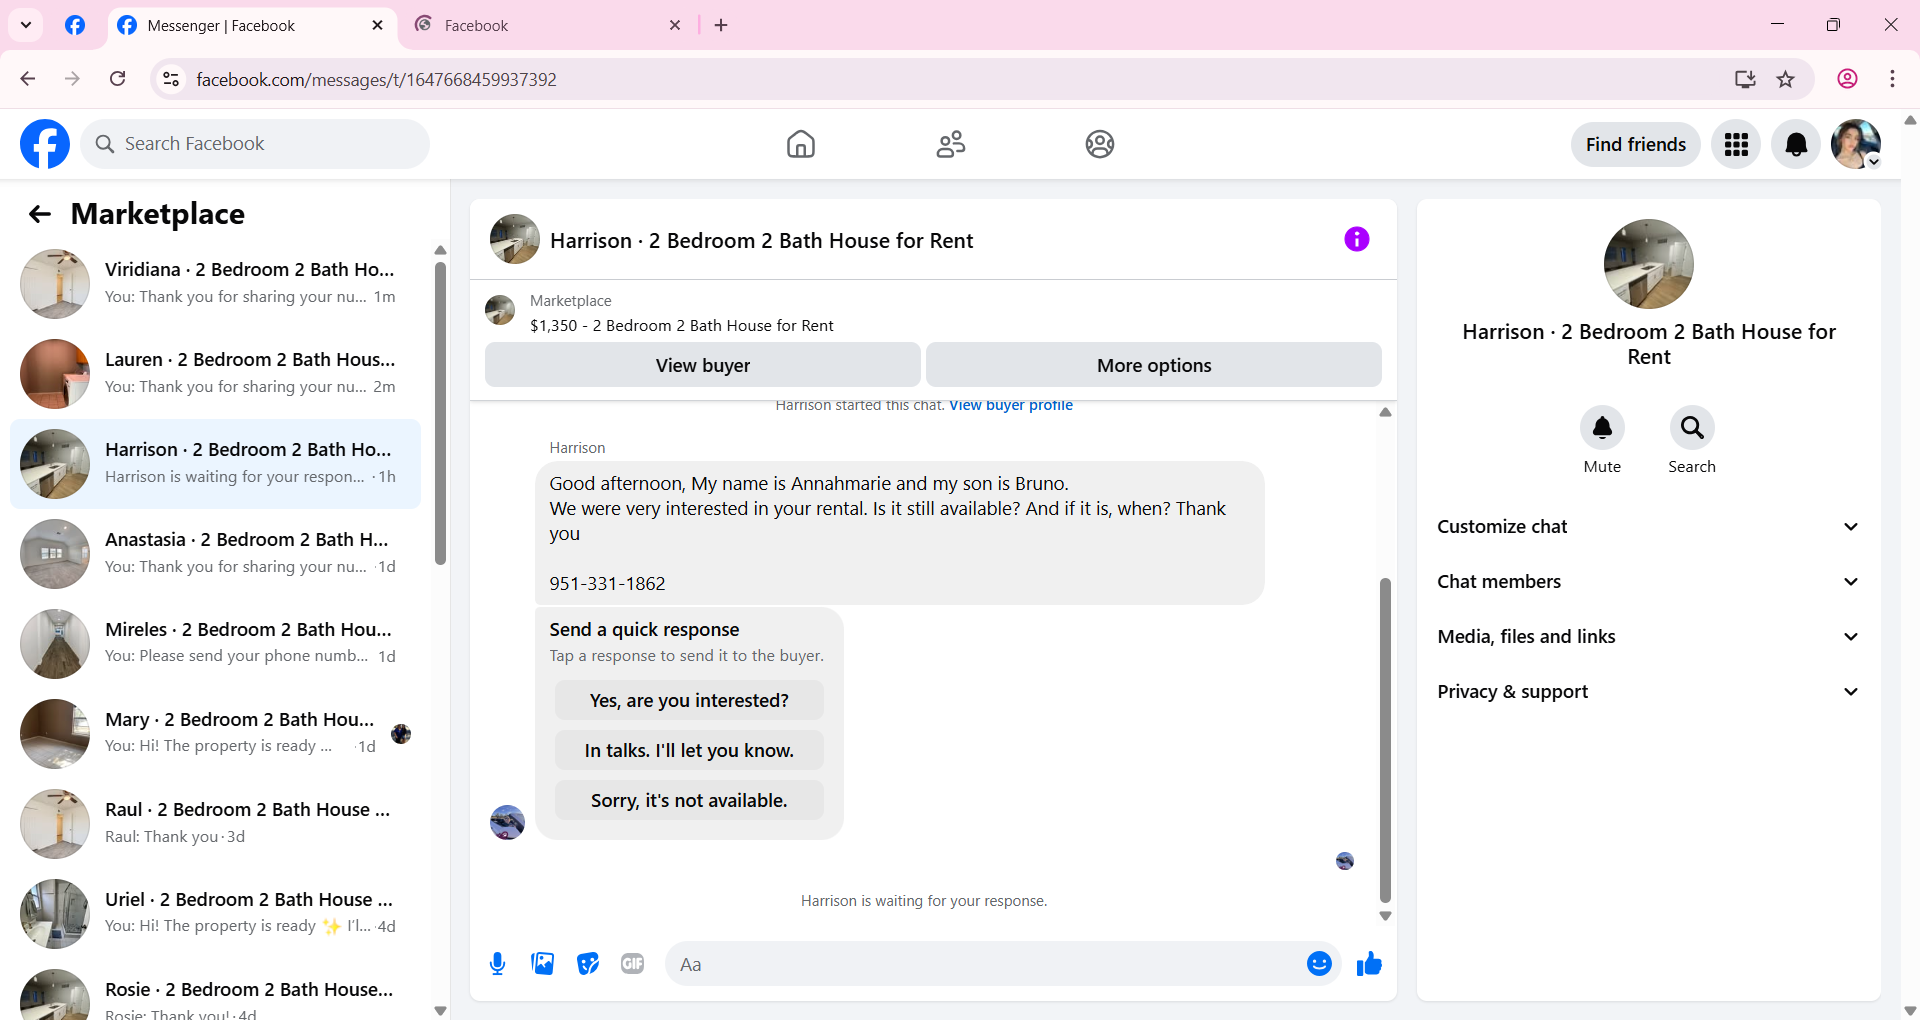
Task: Close the Messenger | Facebook tab
Action: 377,25
